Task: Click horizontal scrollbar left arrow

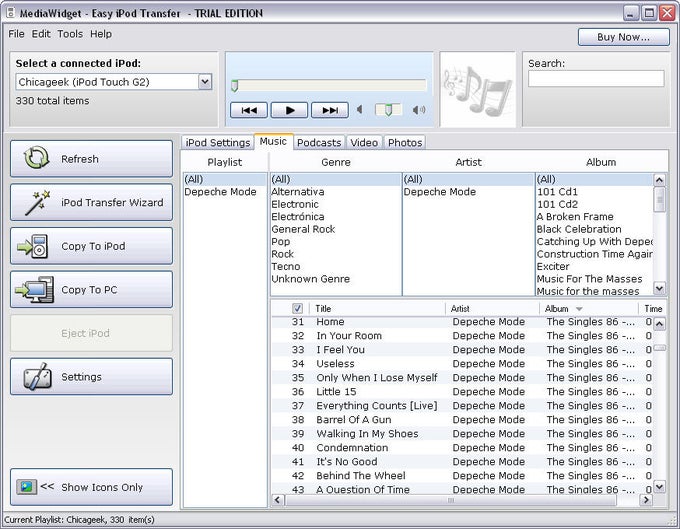Action: point(278,500)
